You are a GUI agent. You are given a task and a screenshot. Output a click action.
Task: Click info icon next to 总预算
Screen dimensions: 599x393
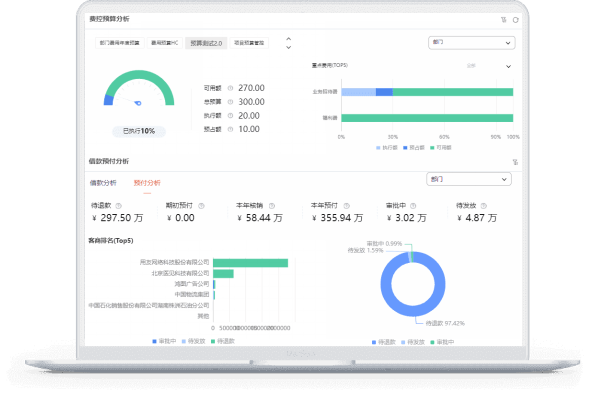click(x=230, y=102)
